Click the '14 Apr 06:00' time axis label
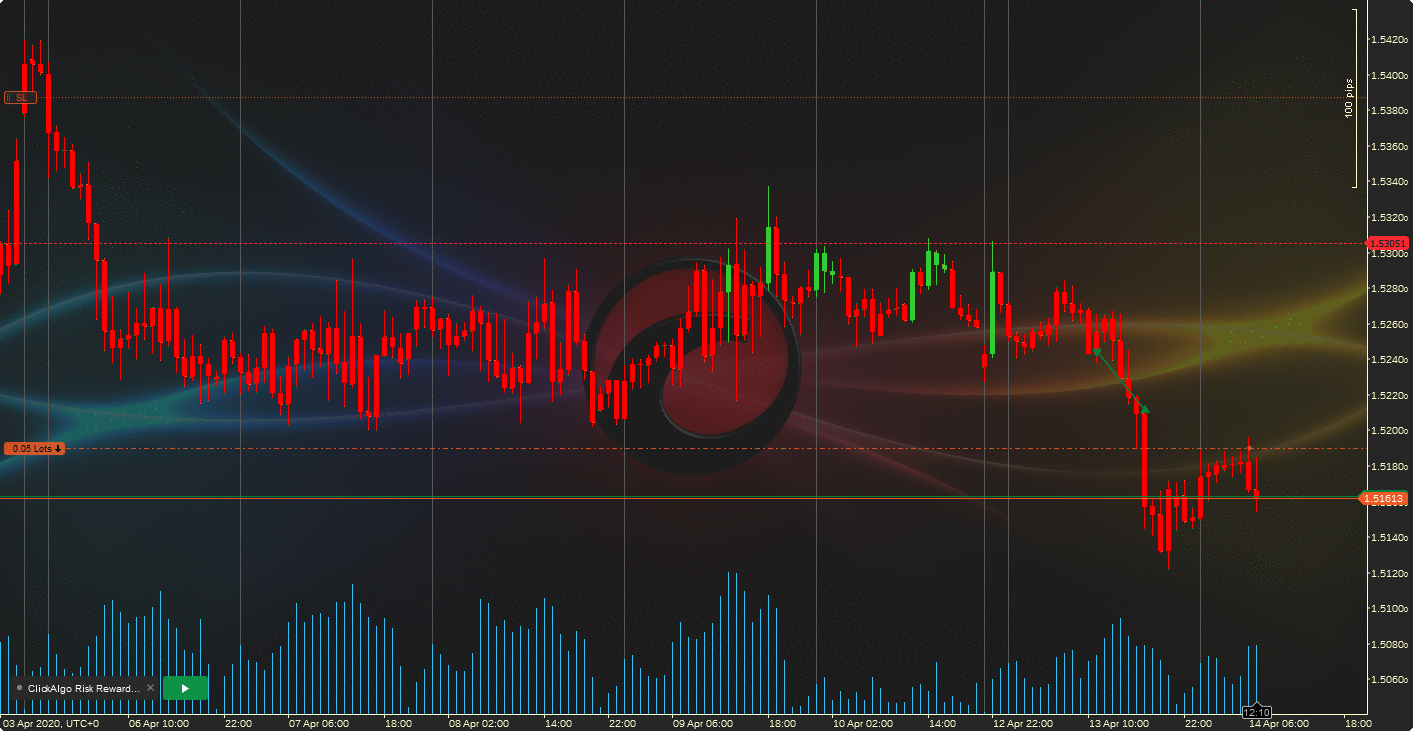Viewport: 1413px width, 731px height. point(1278,723)
